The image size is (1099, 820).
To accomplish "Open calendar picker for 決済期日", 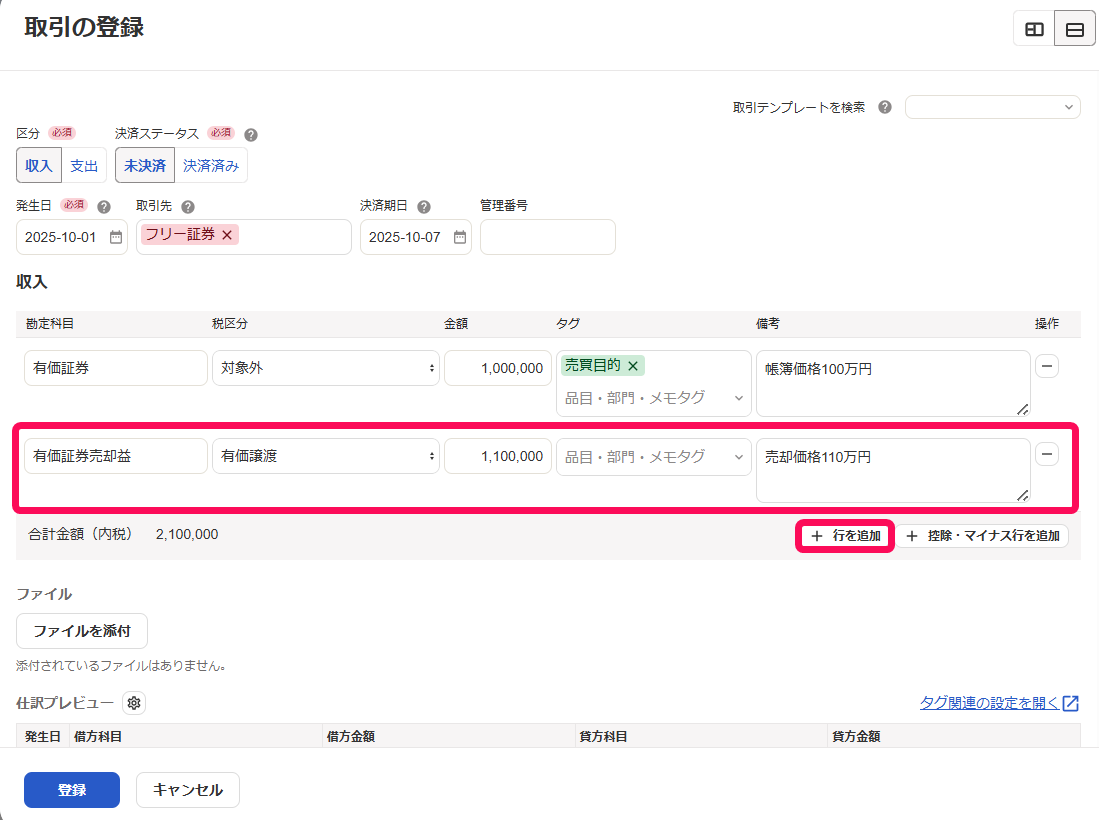I will coord(460,238).
